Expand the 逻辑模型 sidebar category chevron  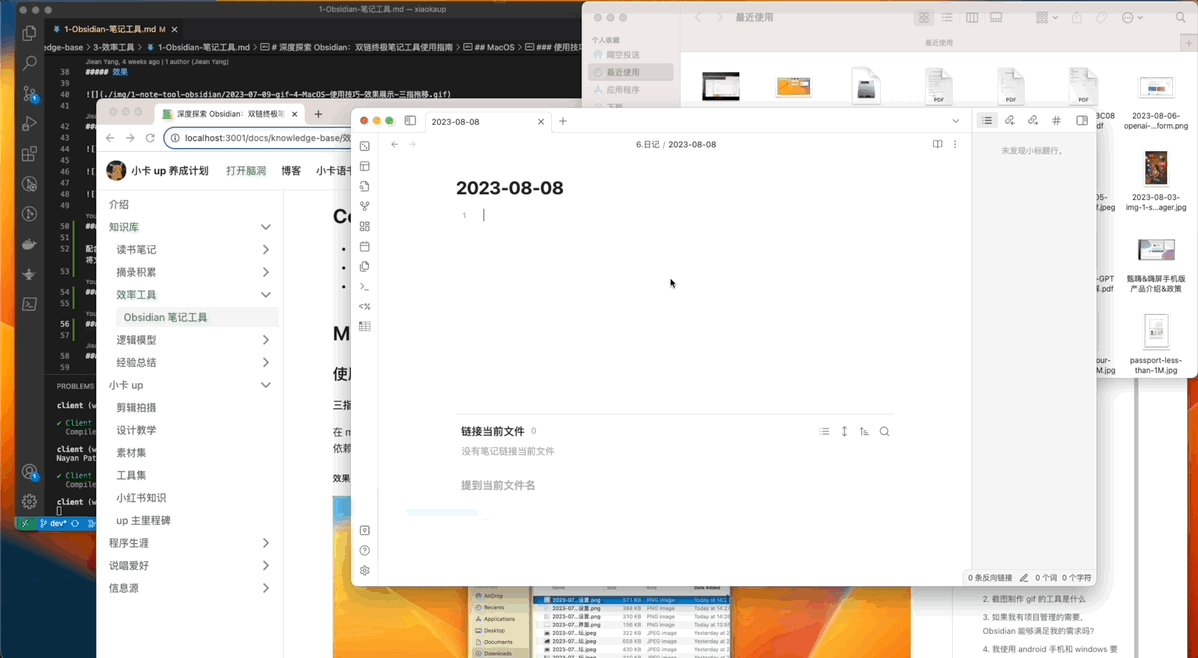point(266,340)
